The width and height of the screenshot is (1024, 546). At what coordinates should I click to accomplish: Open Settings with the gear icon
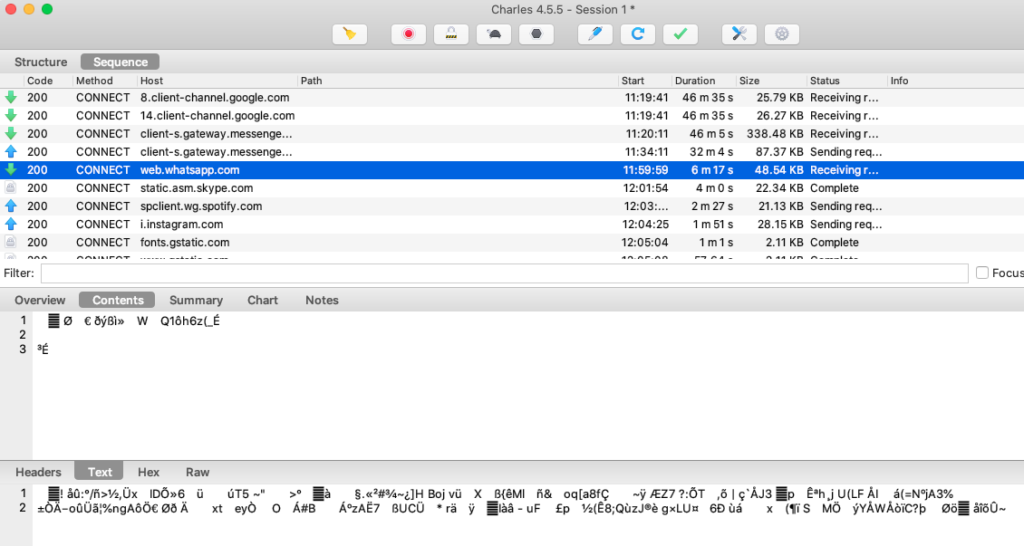pyautogui.click(x=782, y=34)
